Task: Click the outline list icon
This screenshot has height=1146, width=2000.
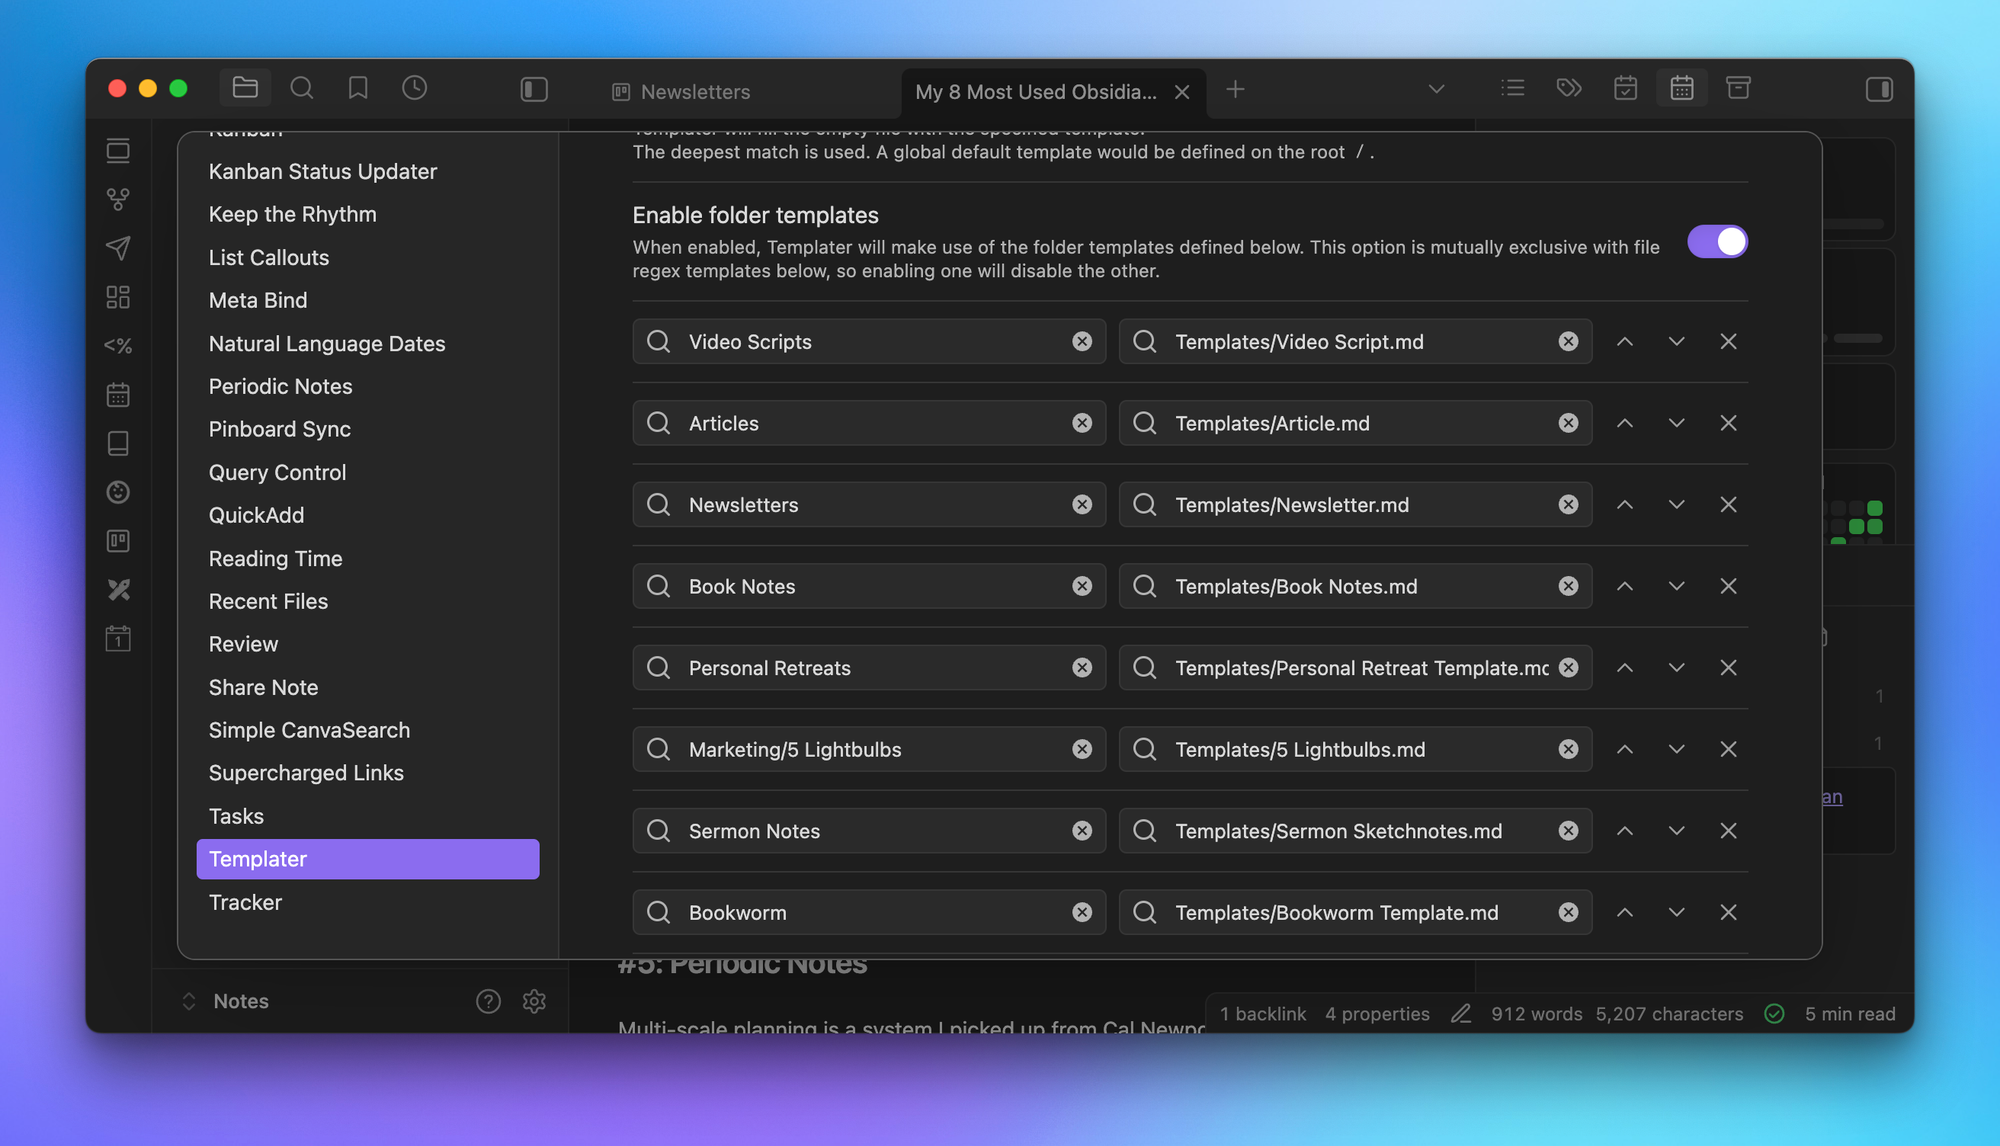Action: pyautogui.click(x=1512, y=89)
